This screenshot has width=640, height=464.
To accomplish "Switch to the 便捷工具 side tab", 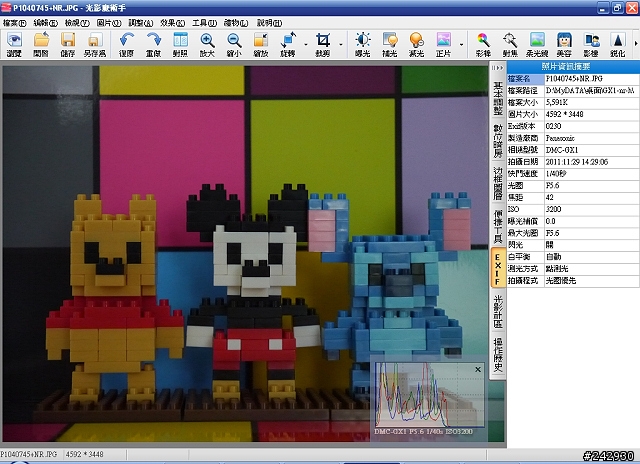I will coord(498,226).
